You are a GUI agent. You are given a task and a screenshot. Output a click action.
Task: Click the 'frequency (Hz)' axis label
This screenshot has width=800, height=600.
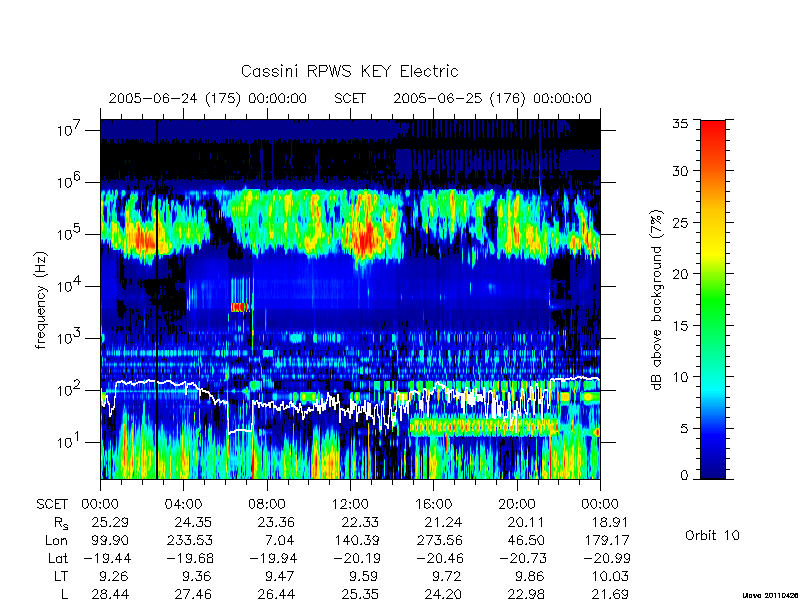[x=41, y=300]
